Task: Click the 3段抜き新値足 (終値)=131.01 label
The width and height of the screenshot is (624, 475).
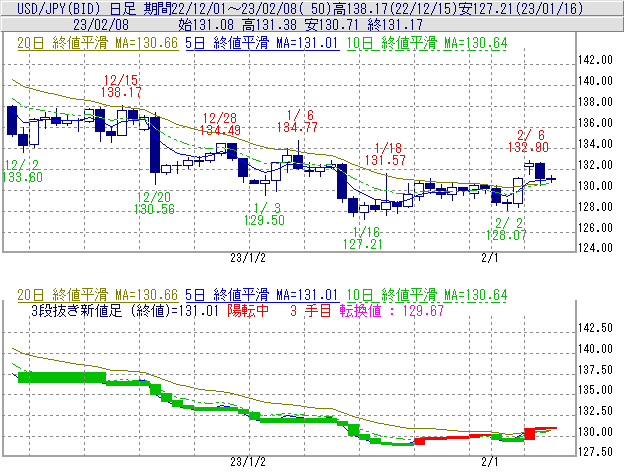Action: (125, 311)
